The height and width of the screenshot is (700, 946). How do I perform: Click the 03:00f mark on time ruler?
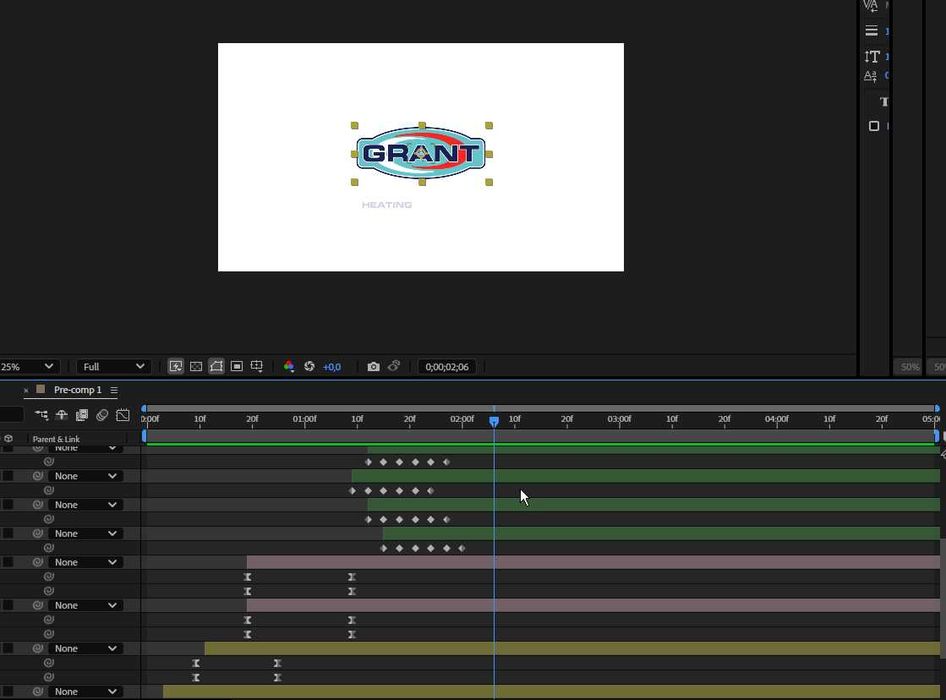[x=620, y=419]
